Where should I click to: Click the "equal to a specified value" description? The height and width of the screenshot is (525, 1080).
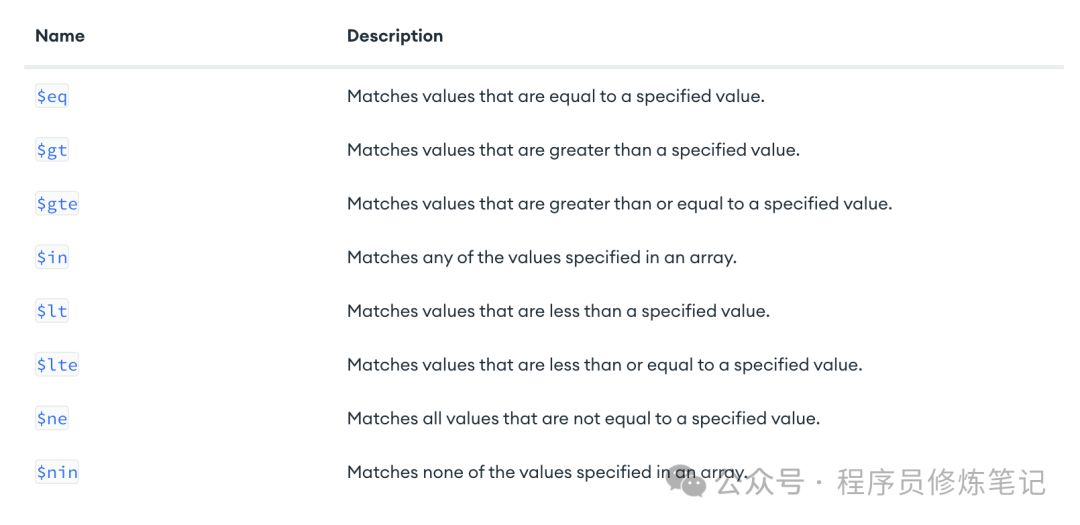[555, 97]
